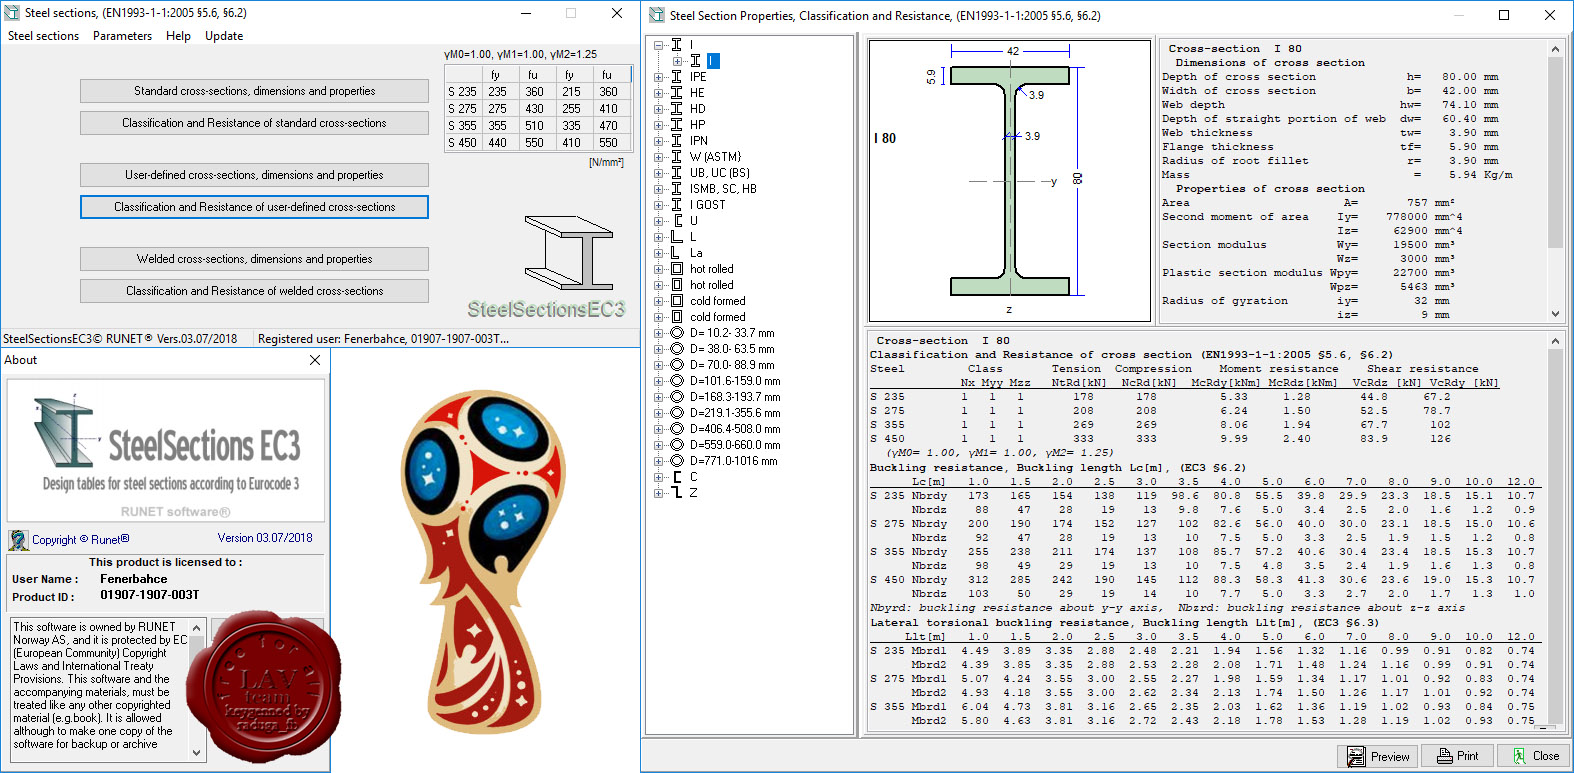
Task: Click the steel beam logo in main window
Action: tap(569, 253)
